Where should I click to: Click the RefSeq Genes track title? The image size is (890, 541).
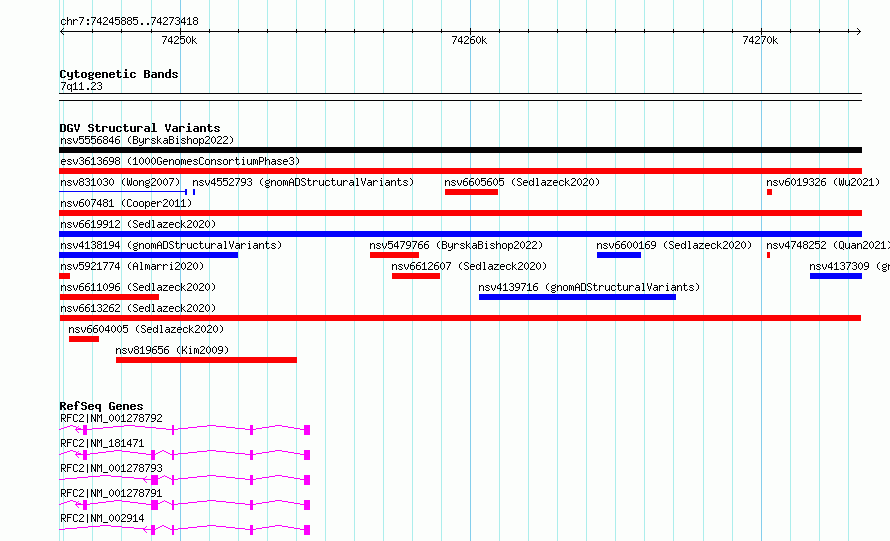(x=101, y=406)
